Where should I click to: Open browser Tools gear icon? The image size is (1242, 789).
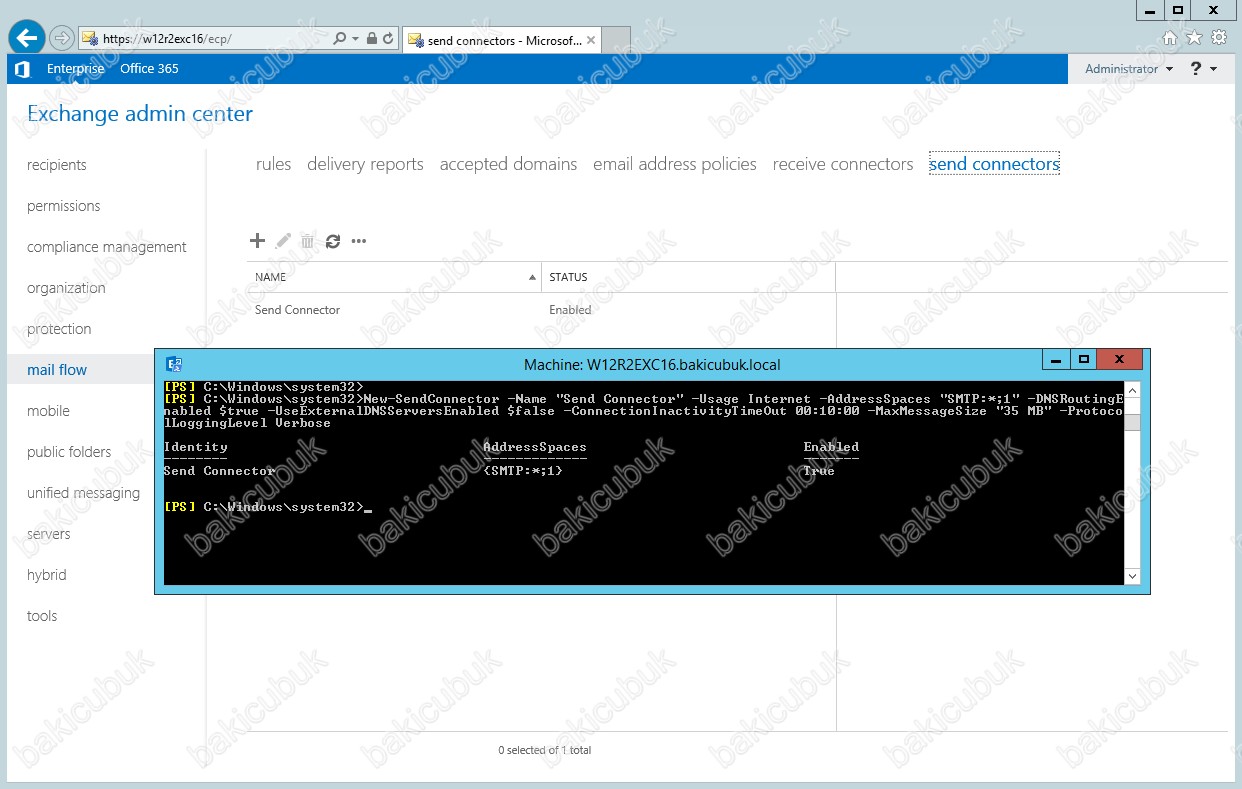(x=1218, y=38)
